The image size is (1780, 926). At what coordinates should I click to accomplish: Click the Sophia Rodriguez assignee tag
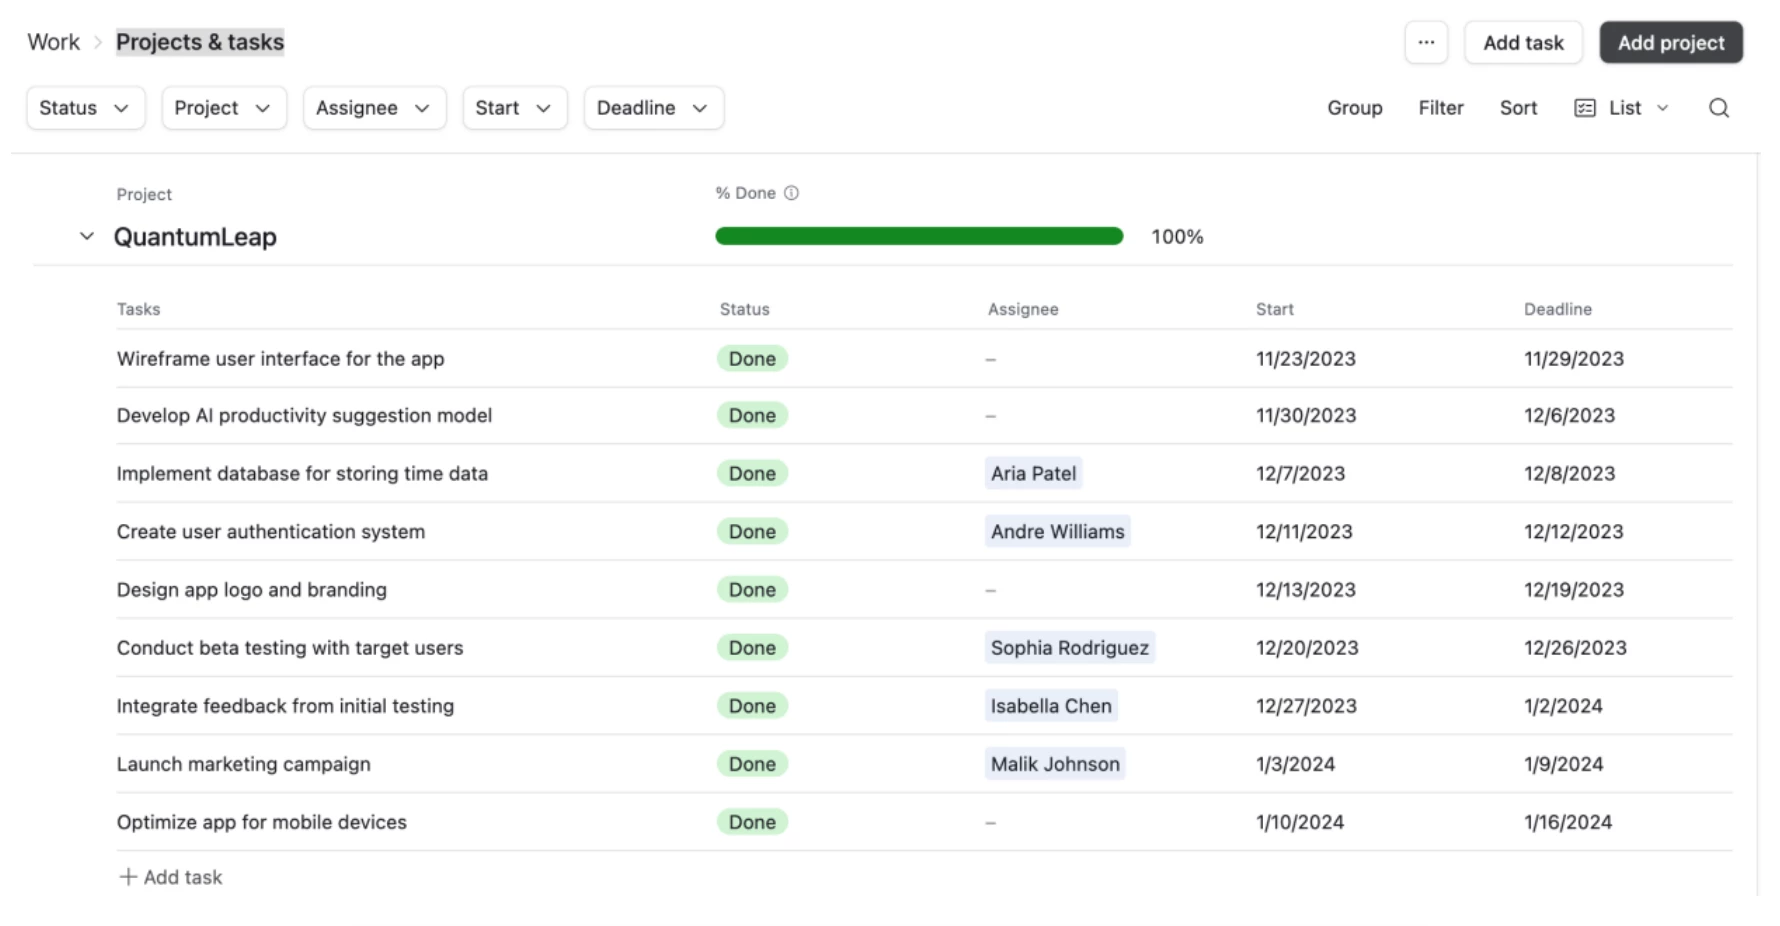(x=1069, y=648)
